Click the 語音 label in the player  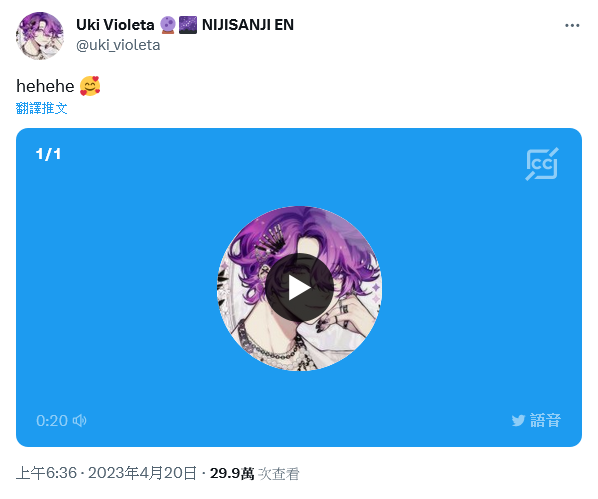pyautogui.click(x=545, y=420)
